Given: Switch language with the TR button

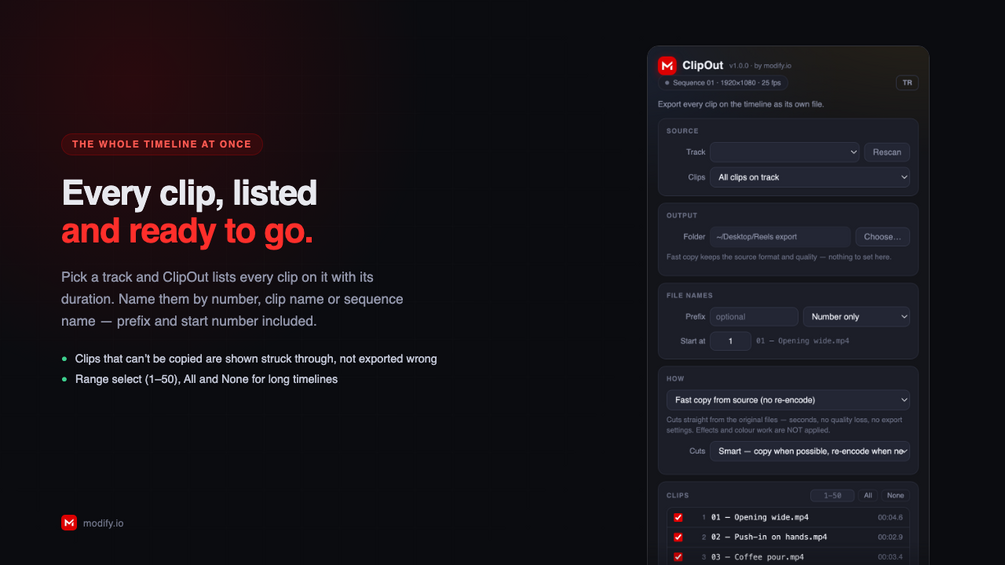Looking at the screenshot, I should pyautogui.click(x=907, y=83).
